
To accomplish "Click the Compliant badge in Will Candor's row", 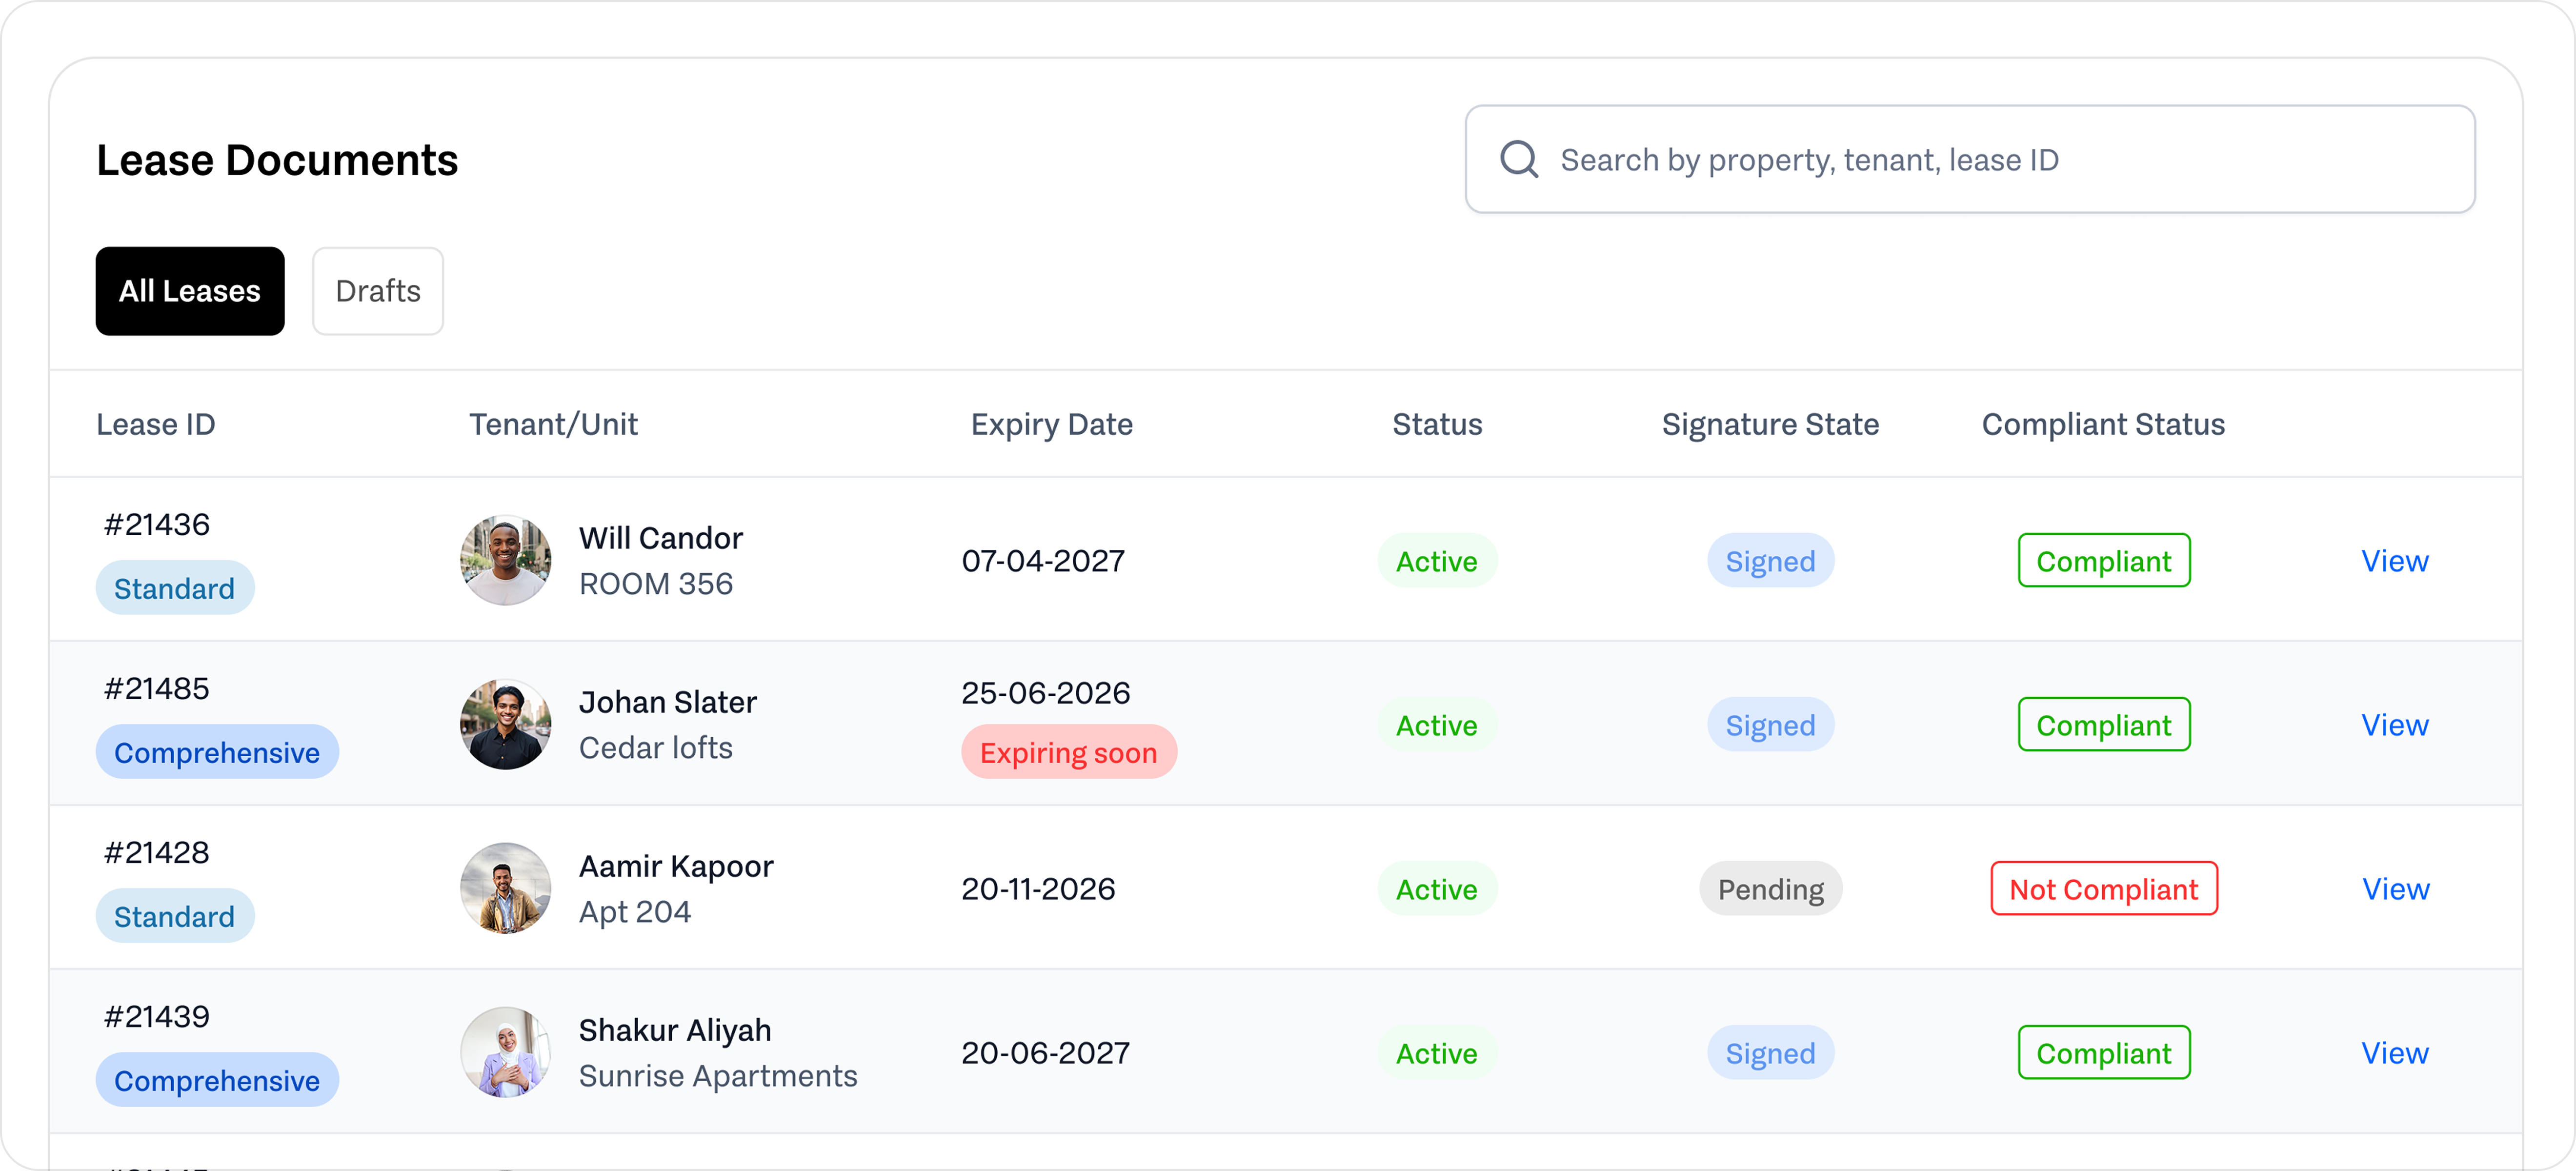I will coord(2104,561).
